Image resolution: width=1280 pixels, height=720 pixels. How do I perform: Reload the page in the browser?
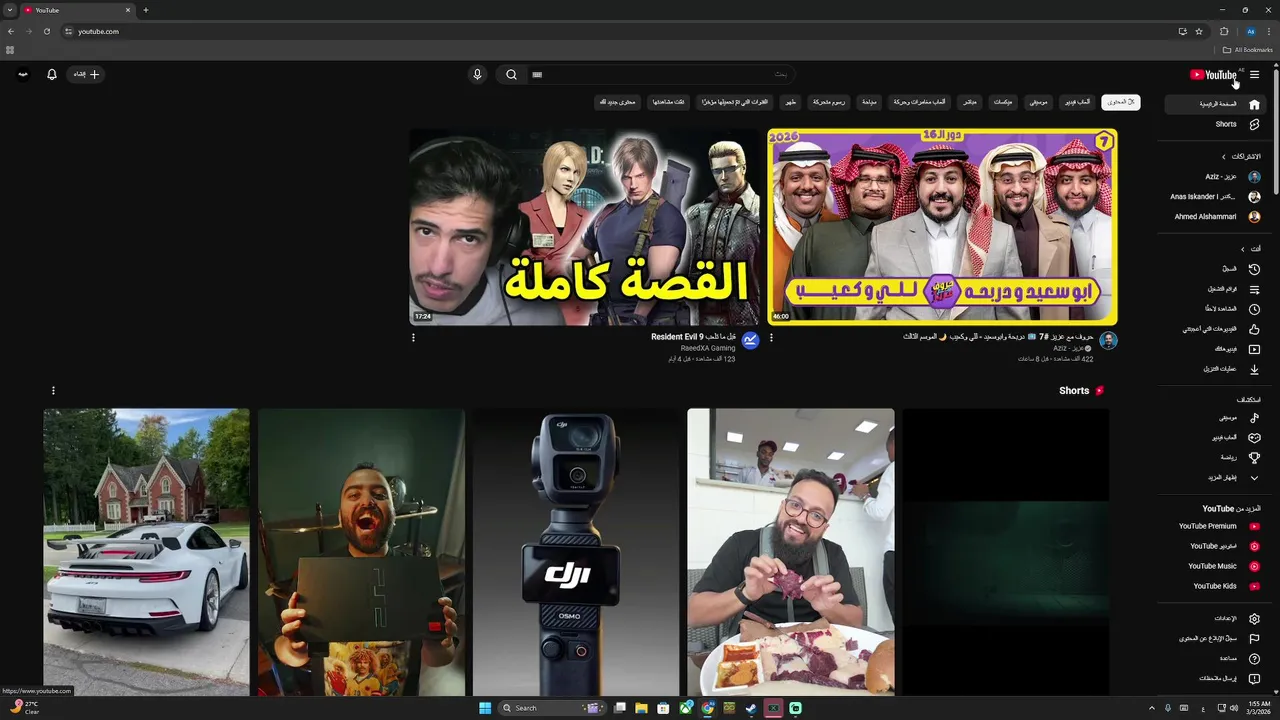coord(46,31)
